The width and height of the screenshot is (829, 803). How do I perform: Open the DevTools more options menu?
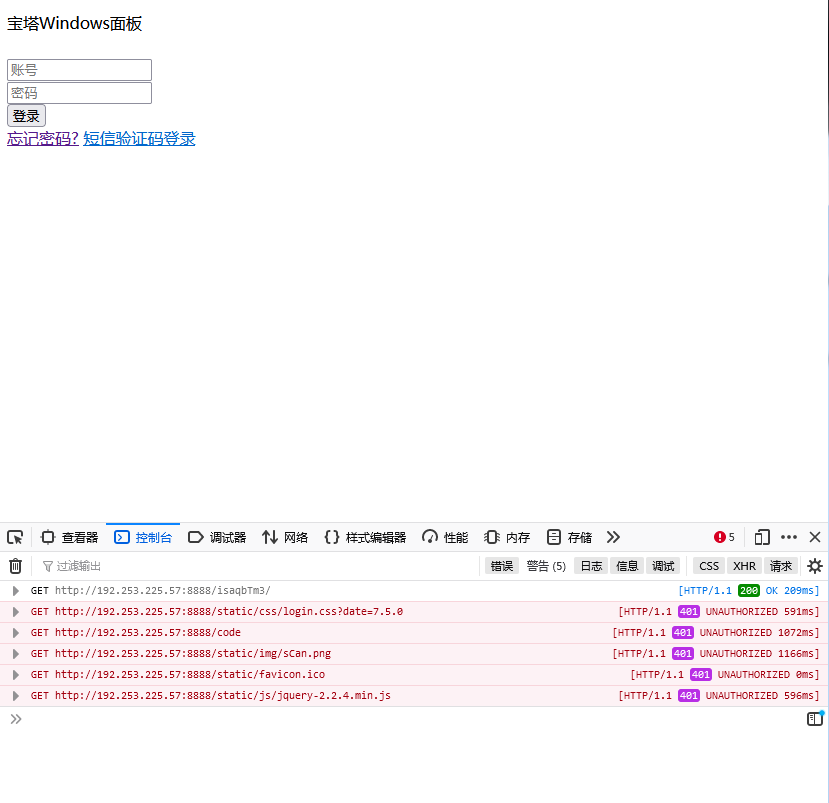pos(789,538)
